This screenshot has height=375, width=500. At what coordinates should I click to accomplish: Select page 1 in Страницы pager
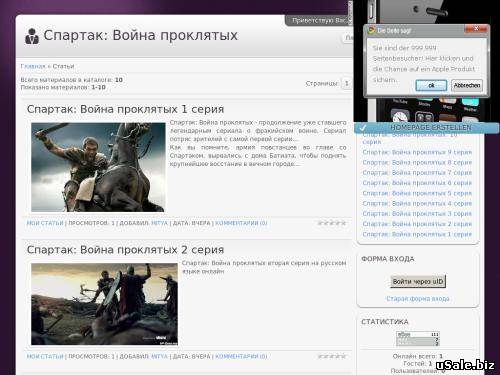346,83
